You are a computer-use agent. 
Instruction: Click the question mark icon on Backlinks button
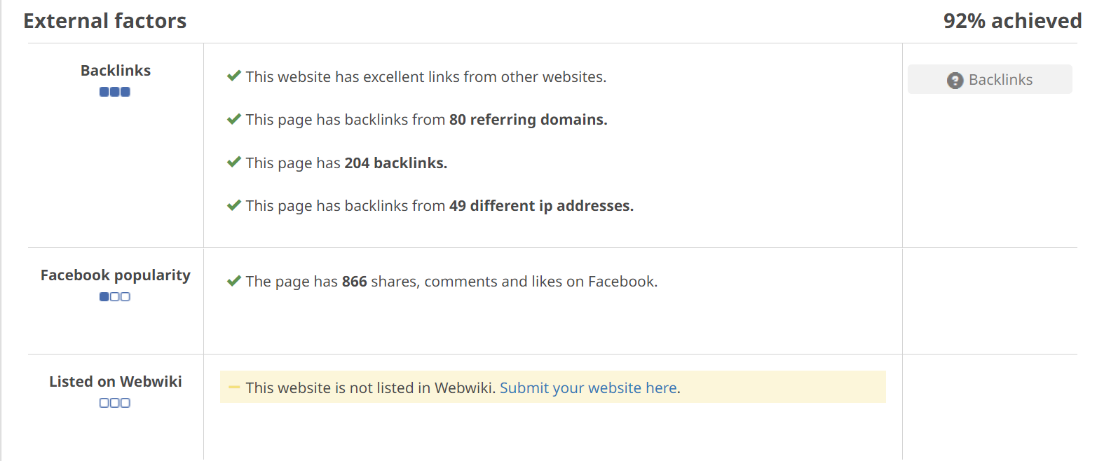pyautogui.click(x=955, y=80)
